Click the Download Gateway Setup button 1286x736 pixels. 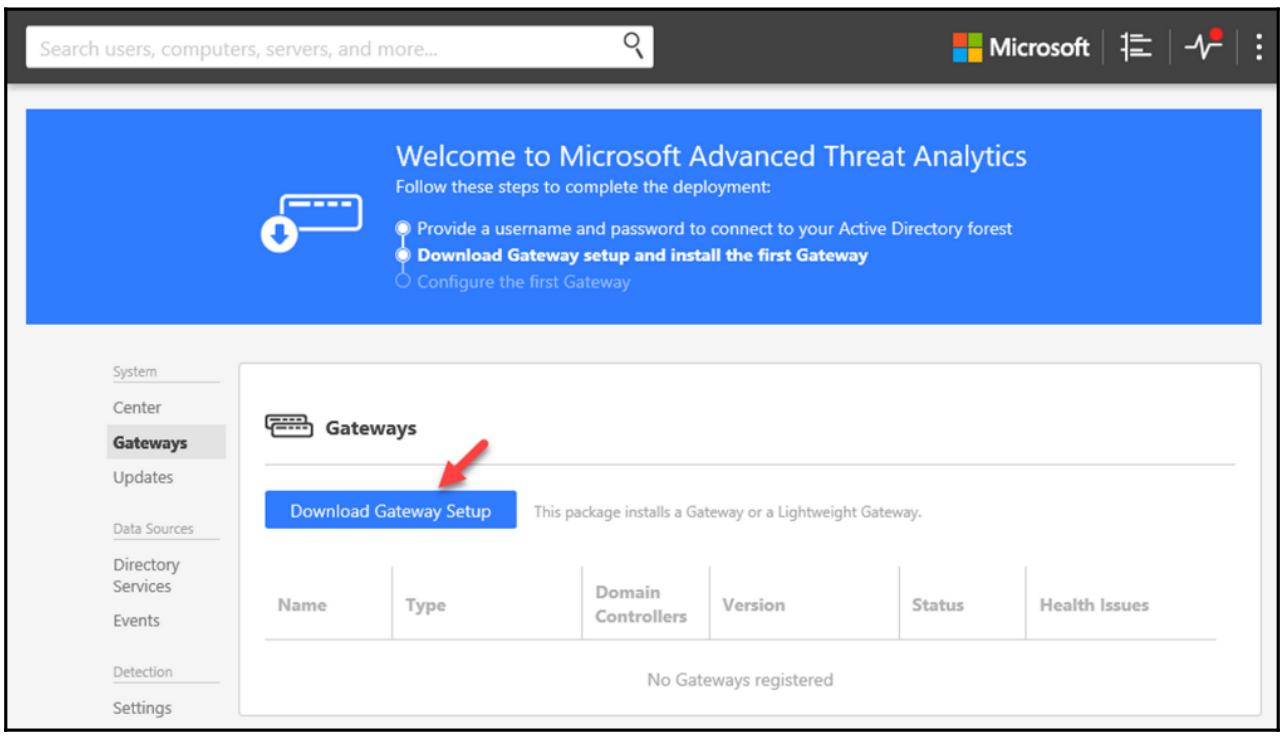point(390,510)
